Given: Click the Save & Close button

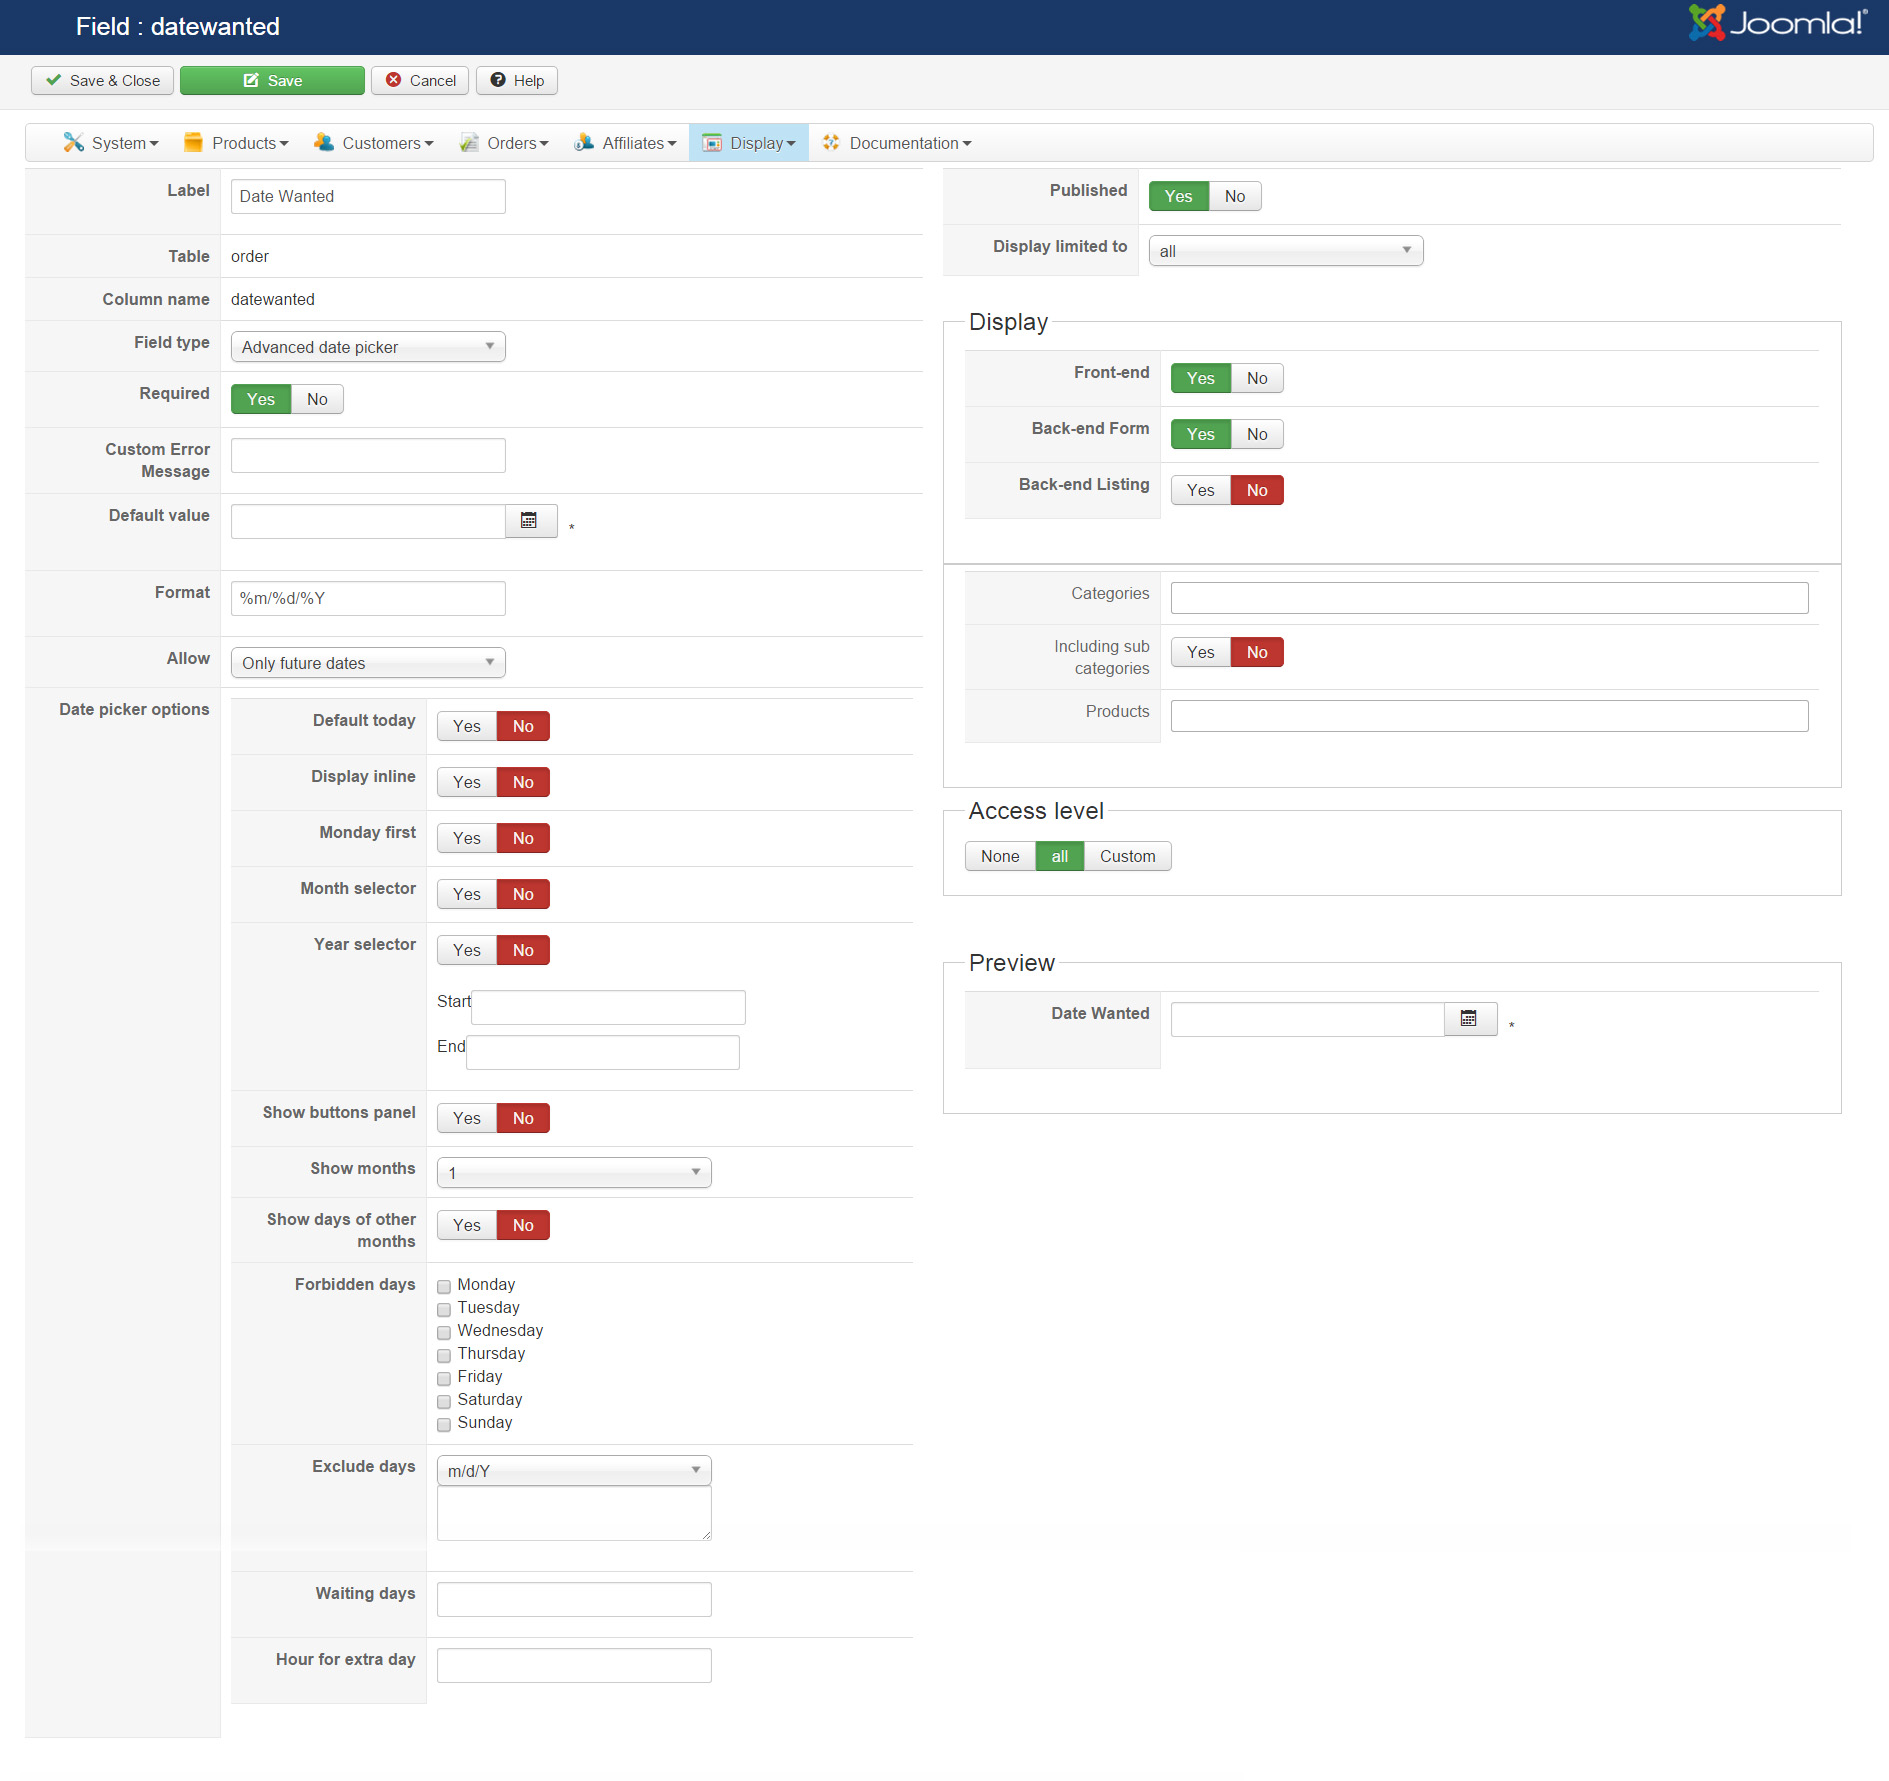Looking at the screenshot, I should point(102,80).
